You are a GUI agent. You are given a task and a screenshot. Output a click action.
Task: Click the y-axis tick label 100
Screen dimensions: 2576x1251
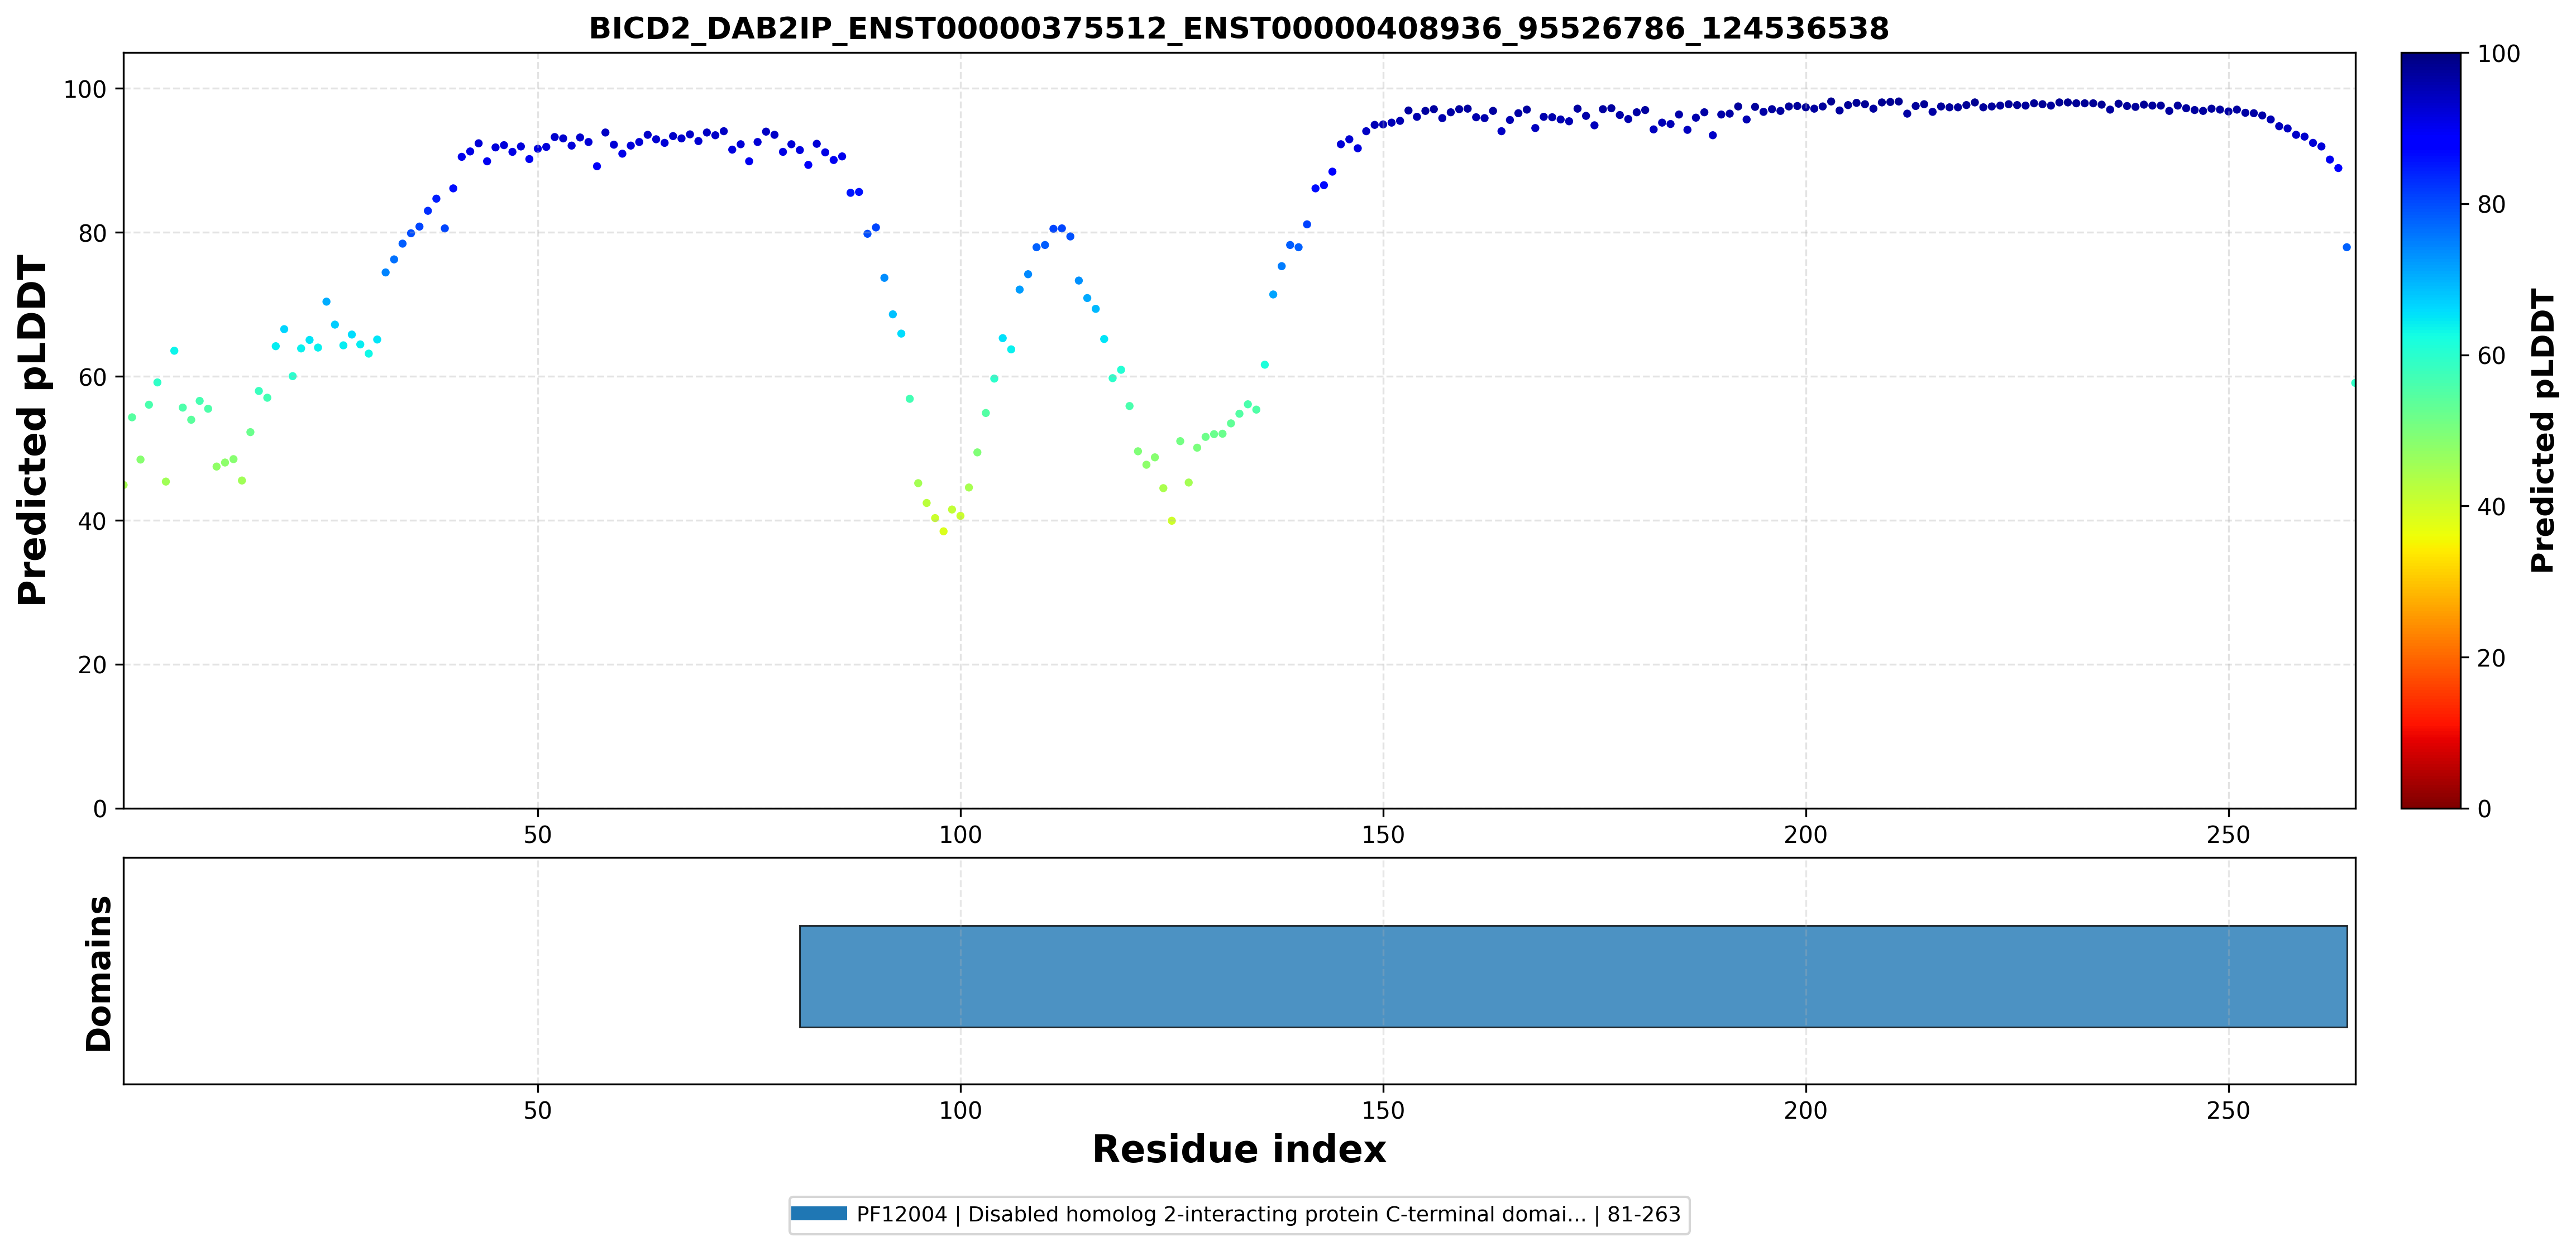click(x=85, y=89)
